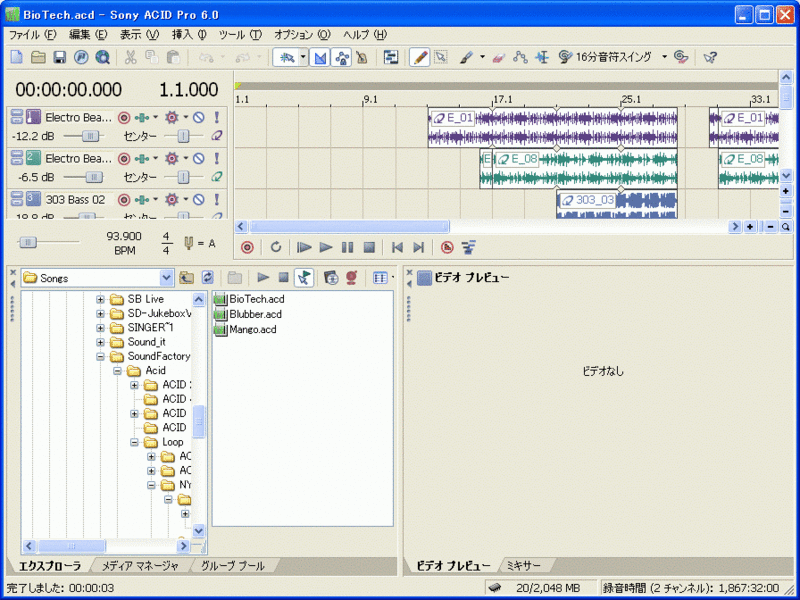
Task: Open track FX on Electro Beat track 2
Action: pyautogui.click(x=142, y=159)
